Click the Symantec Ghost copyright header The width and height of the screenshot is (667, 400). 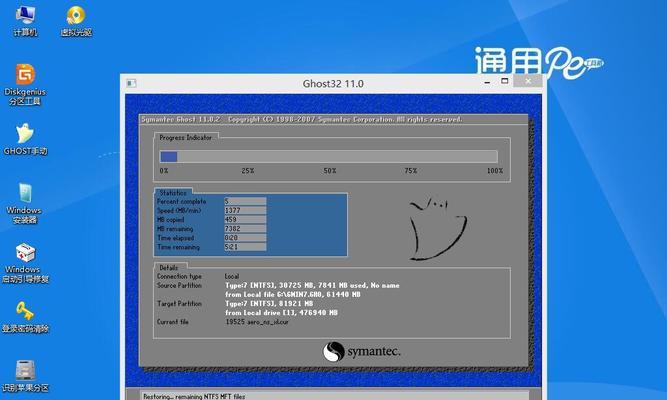click(302, 120)
